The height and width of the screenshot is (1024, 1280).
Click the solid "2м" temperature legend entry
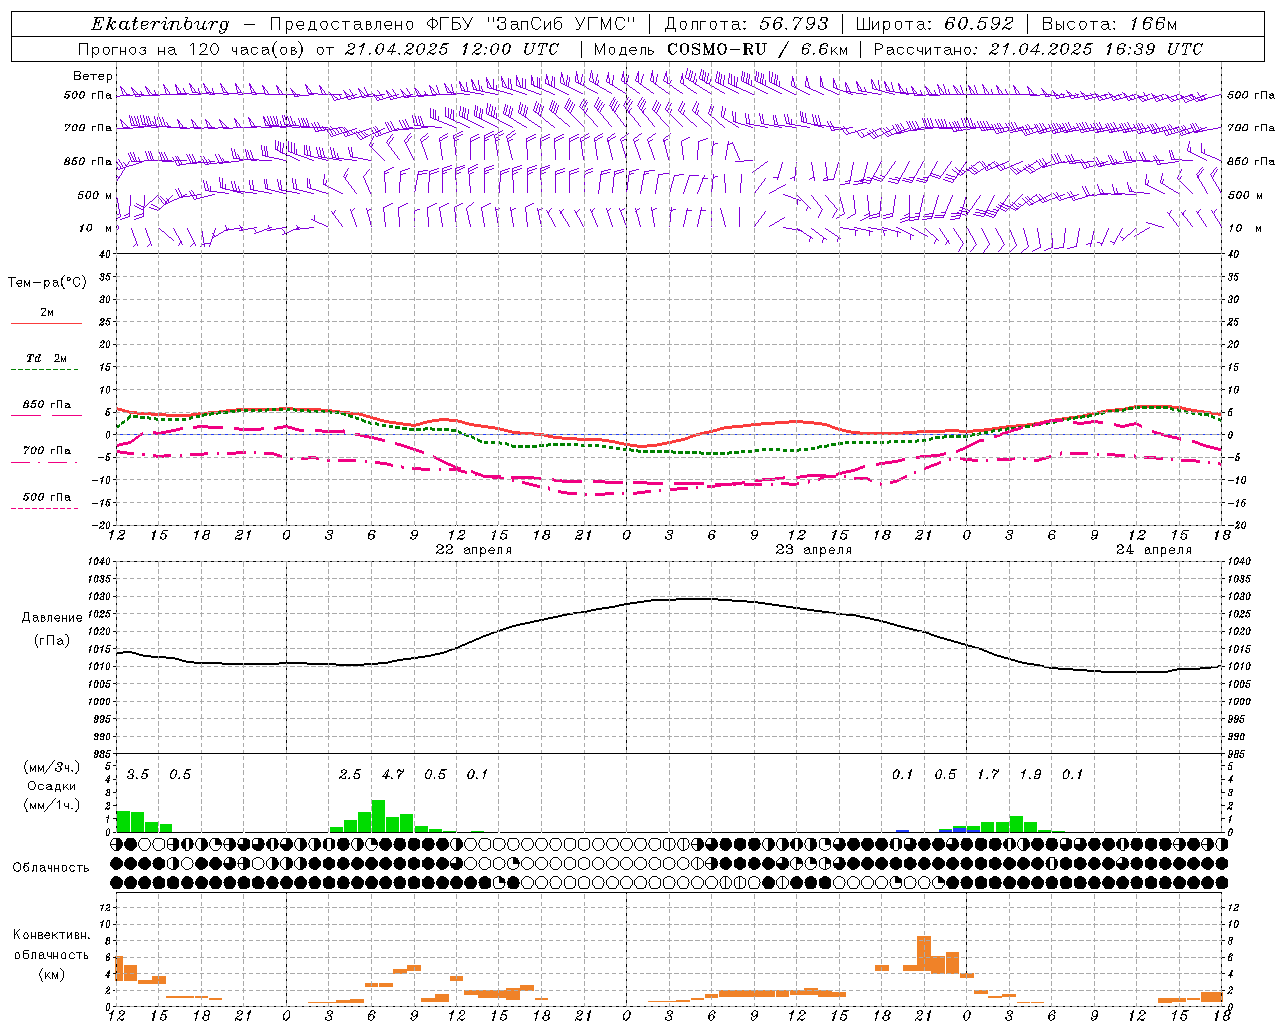(47, 313)
